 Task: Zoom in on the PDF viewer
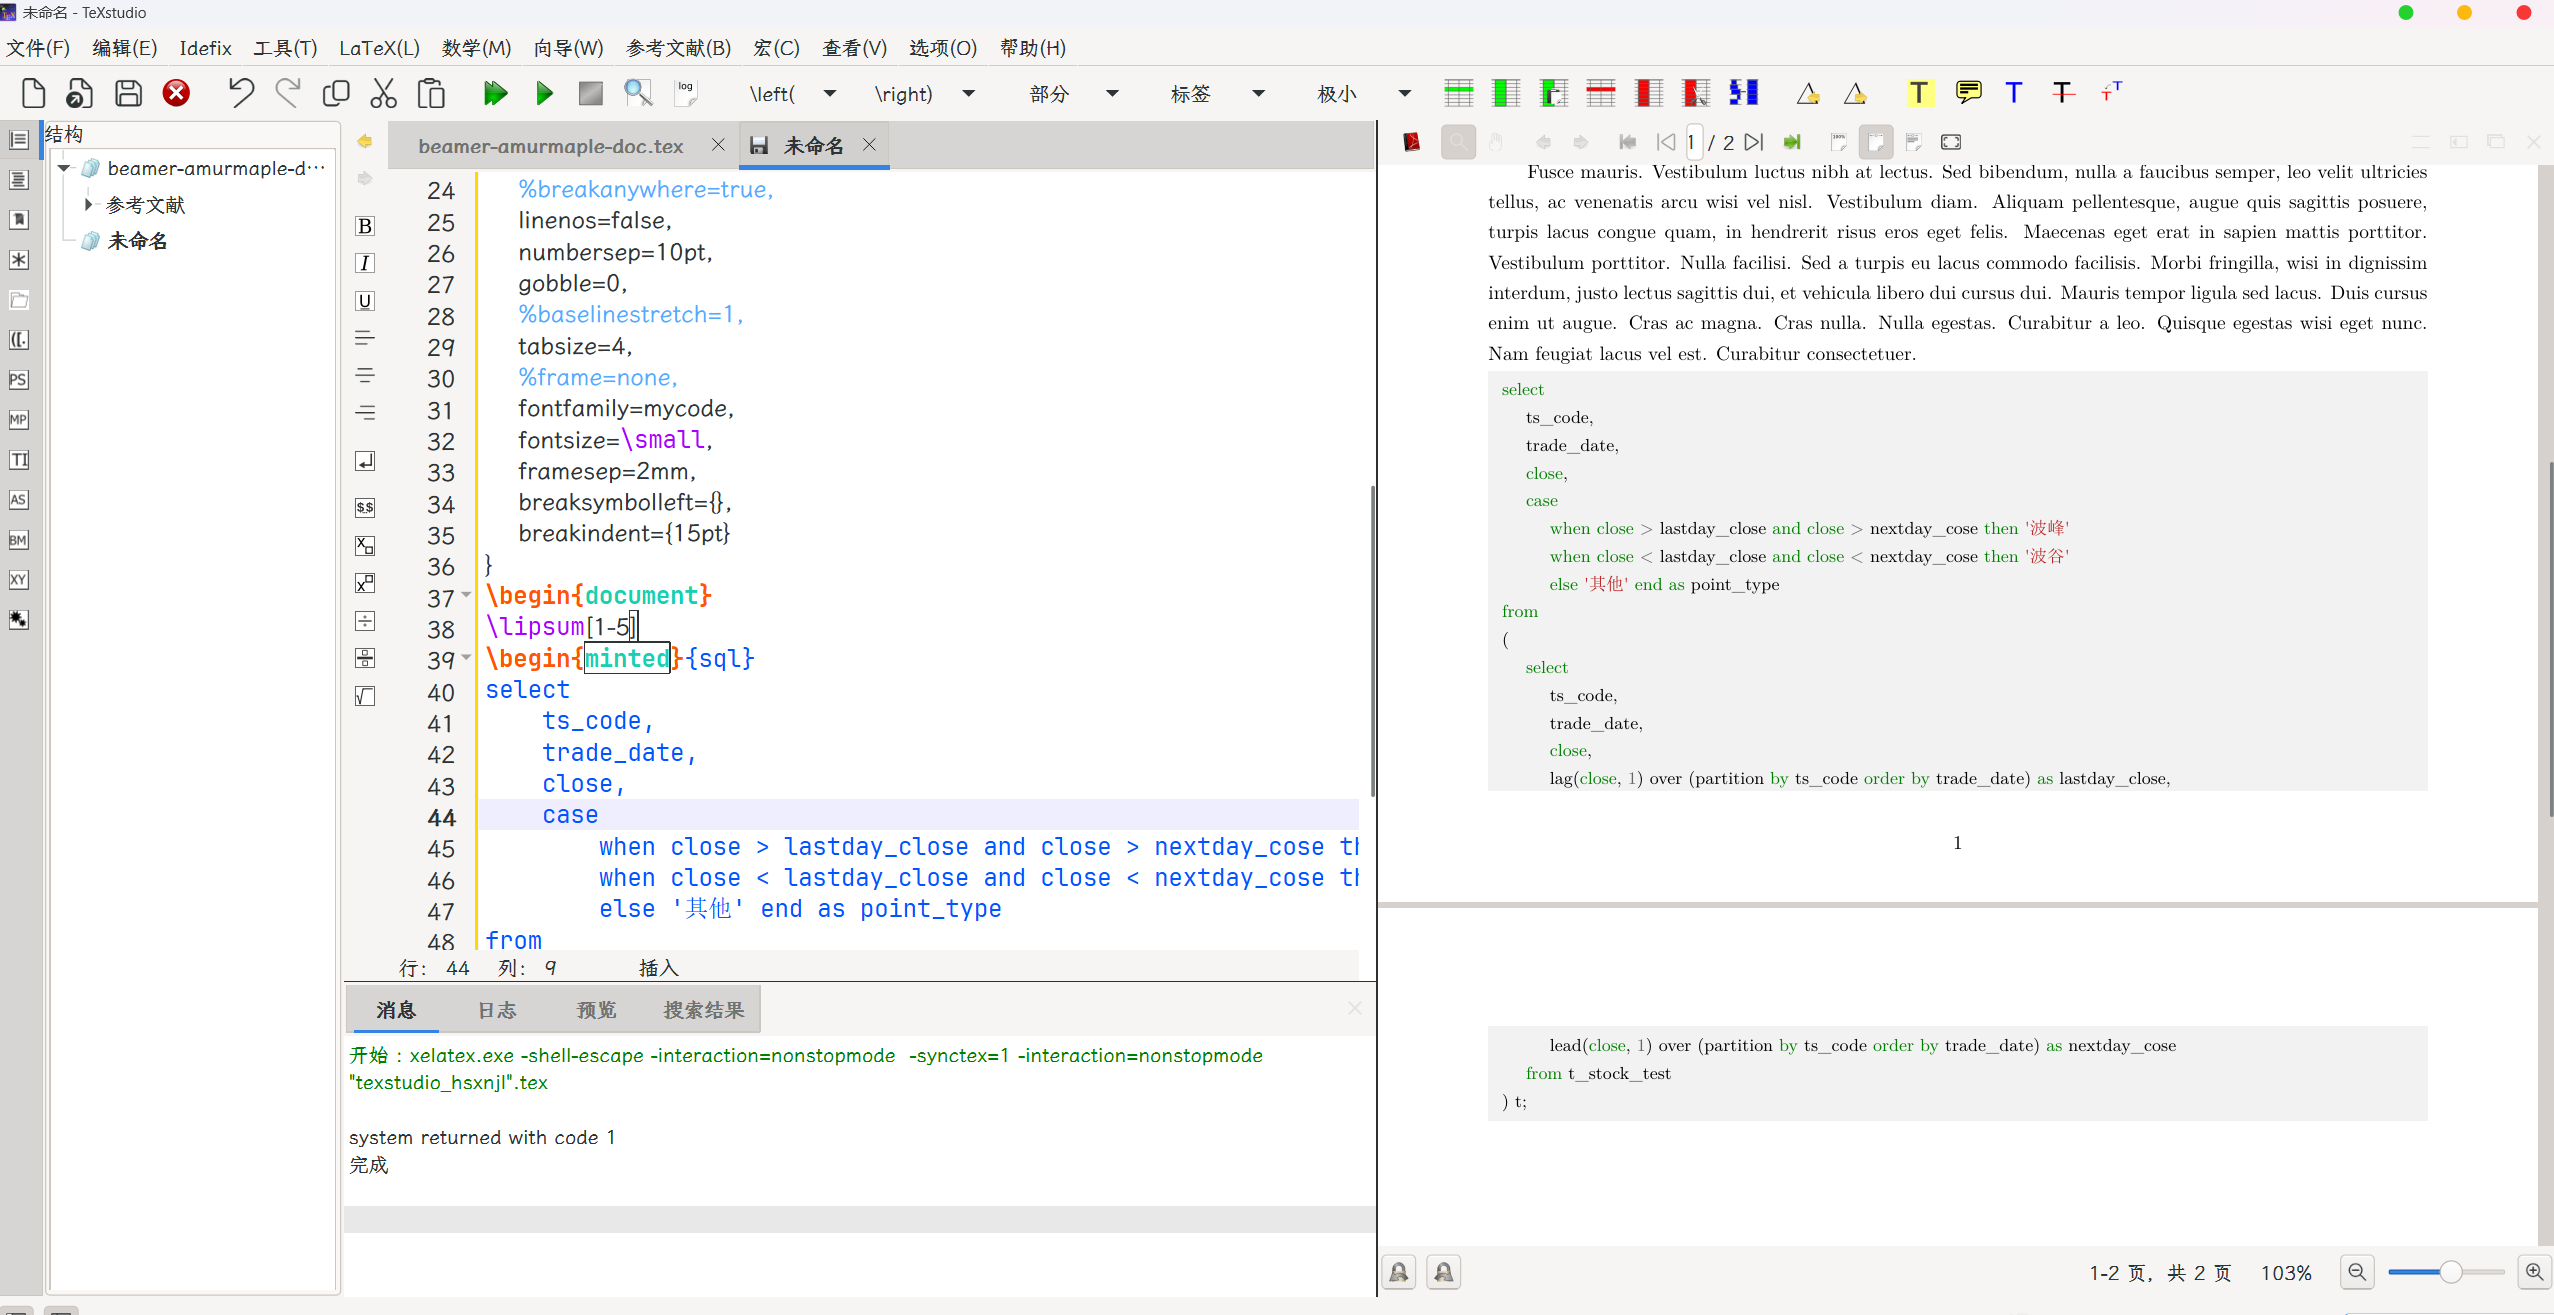pos(2533,1272)
